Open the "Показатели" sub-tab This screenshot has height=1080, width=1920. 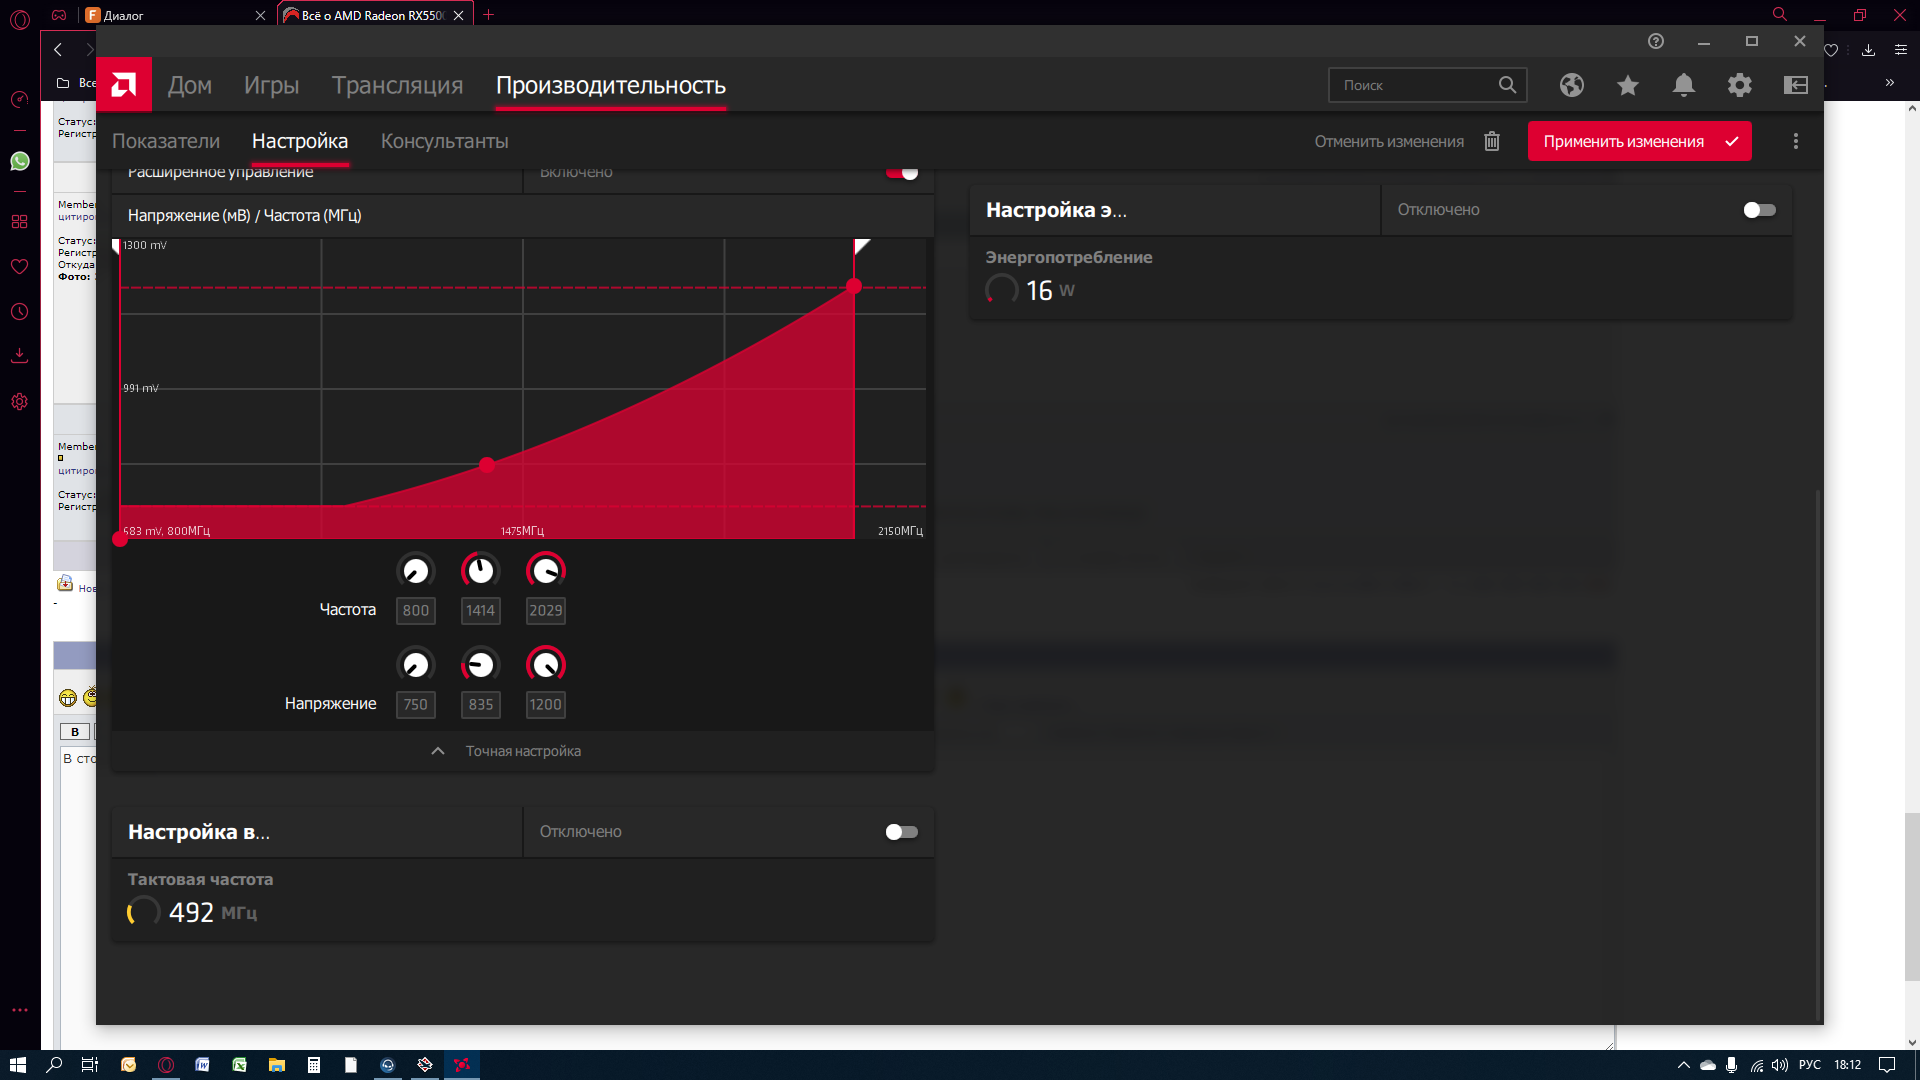pyautogui.click(x=166, y=141)
